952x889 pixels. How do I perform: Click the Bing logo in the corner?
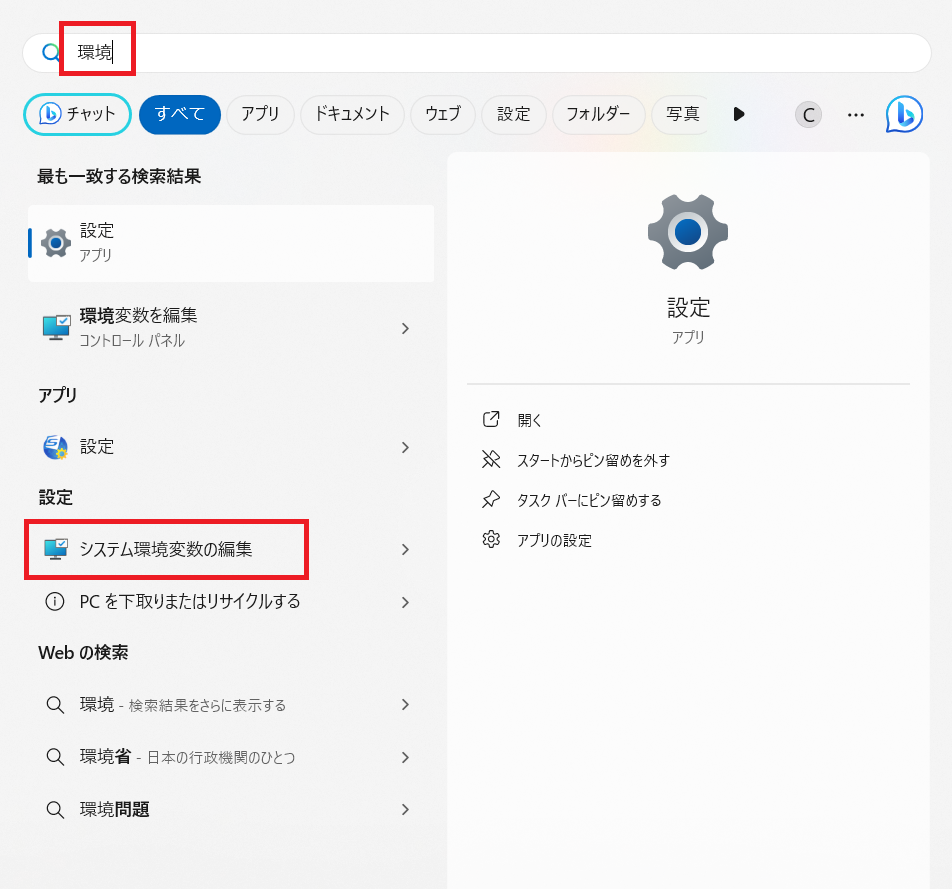(903, 115)
